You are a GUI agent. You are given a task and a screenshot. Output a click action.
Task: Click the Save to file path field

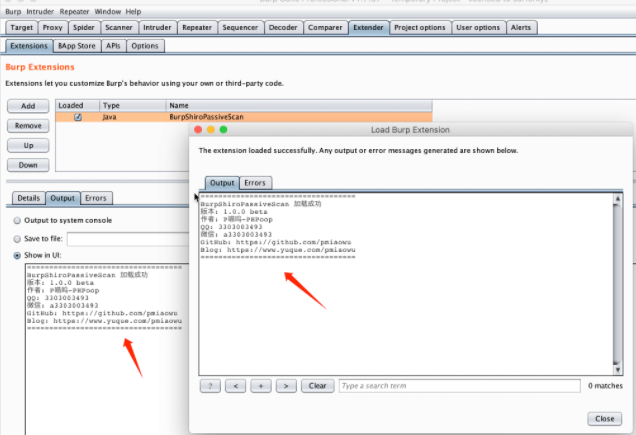[128, 239]
